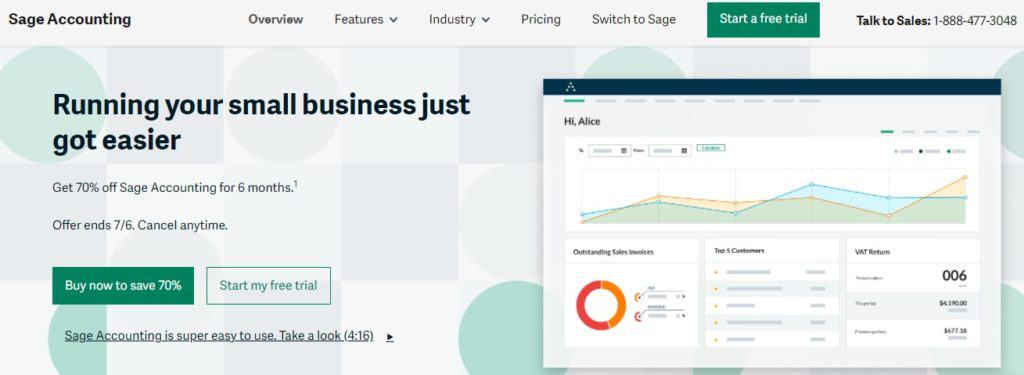Click the $4,190.00 amount
The image size is (1024, 375).
click(x=953, y=303)
